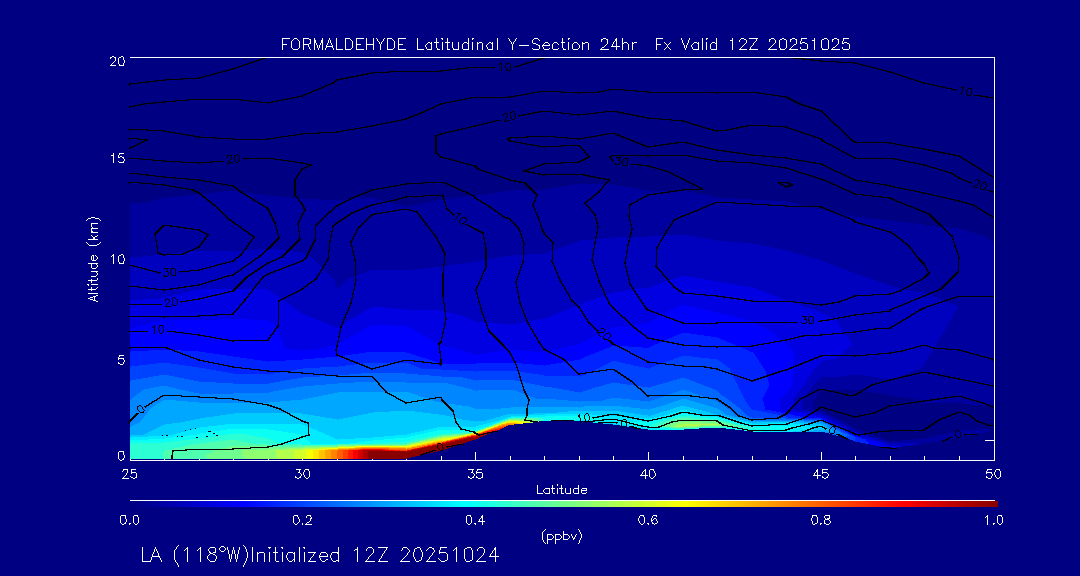The height and width of the screenshot is (576, 1080).
Task: Click the "Latitude" horizontal axis label
Action: (x=561, y=490)
